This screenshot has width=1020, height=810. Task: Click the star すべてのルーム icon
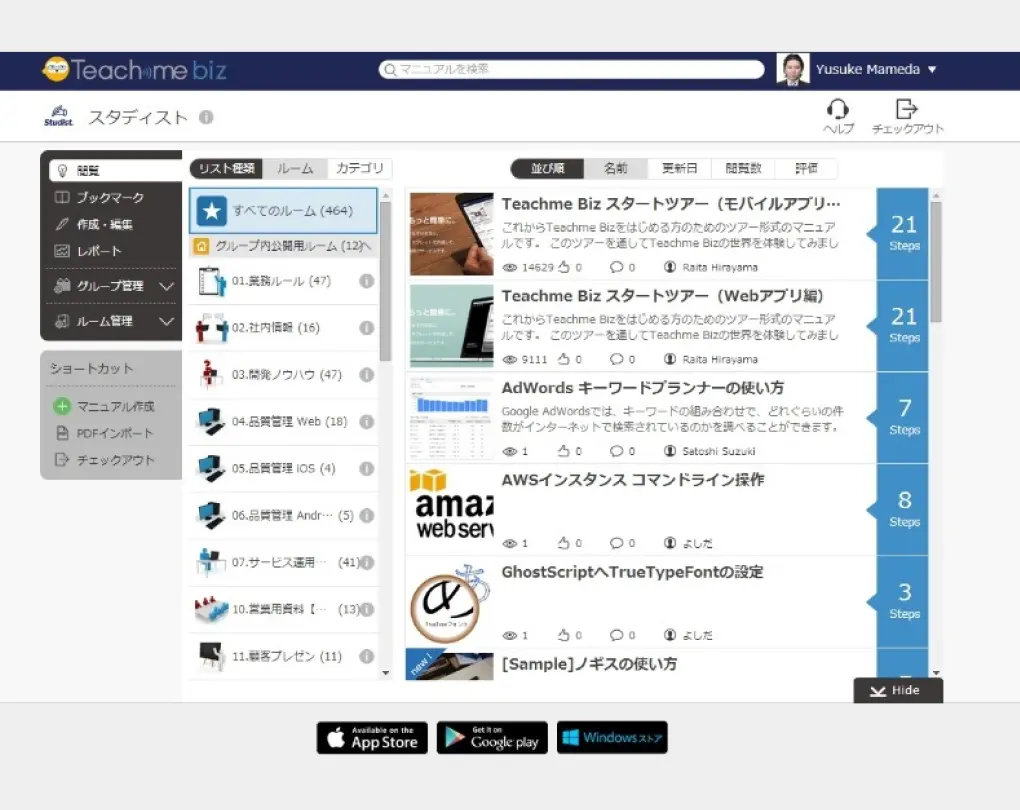(x=212, y=211)
